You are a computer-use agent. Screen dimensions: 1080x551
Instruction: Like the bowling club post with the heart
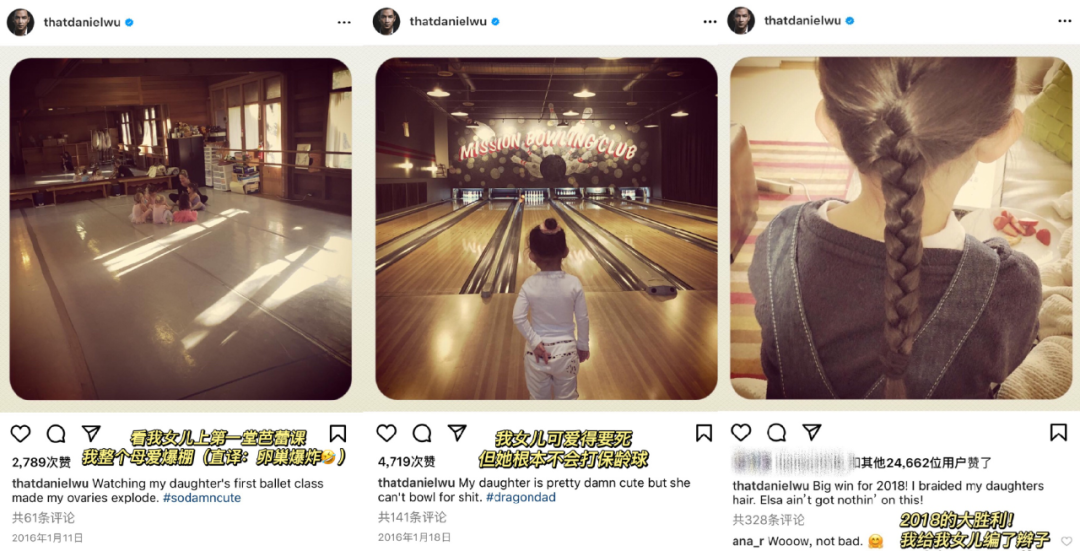[386, 433]
